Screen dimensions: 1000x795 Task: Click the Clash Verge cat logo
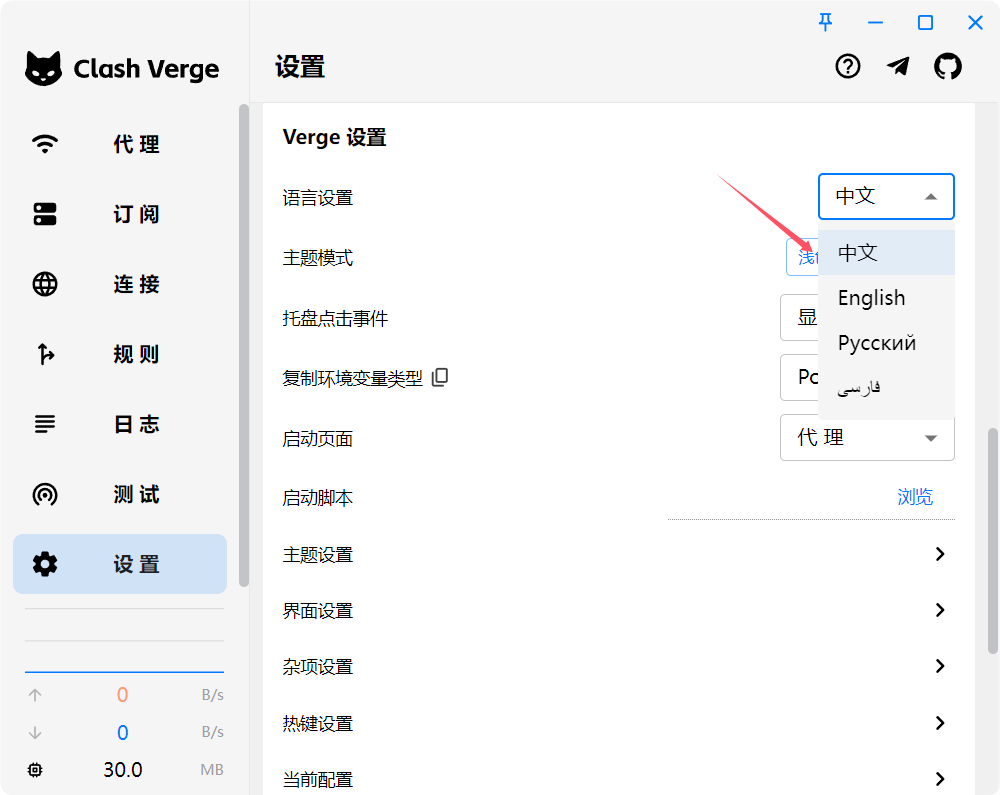pos(41,67)
